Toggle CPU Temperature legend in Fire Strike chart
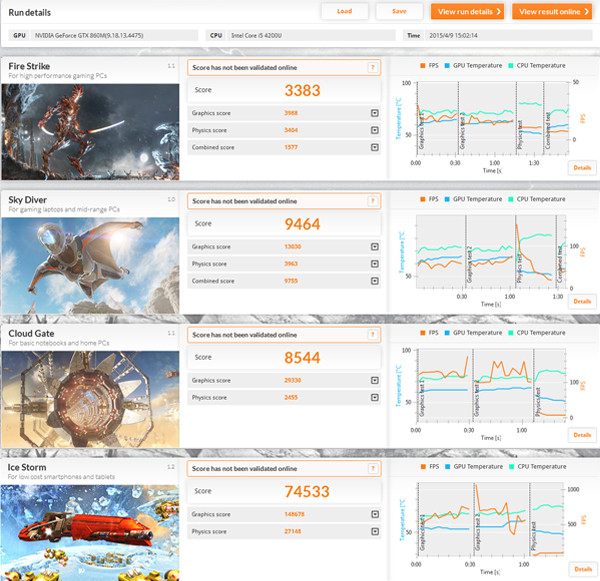 (537, 65)
